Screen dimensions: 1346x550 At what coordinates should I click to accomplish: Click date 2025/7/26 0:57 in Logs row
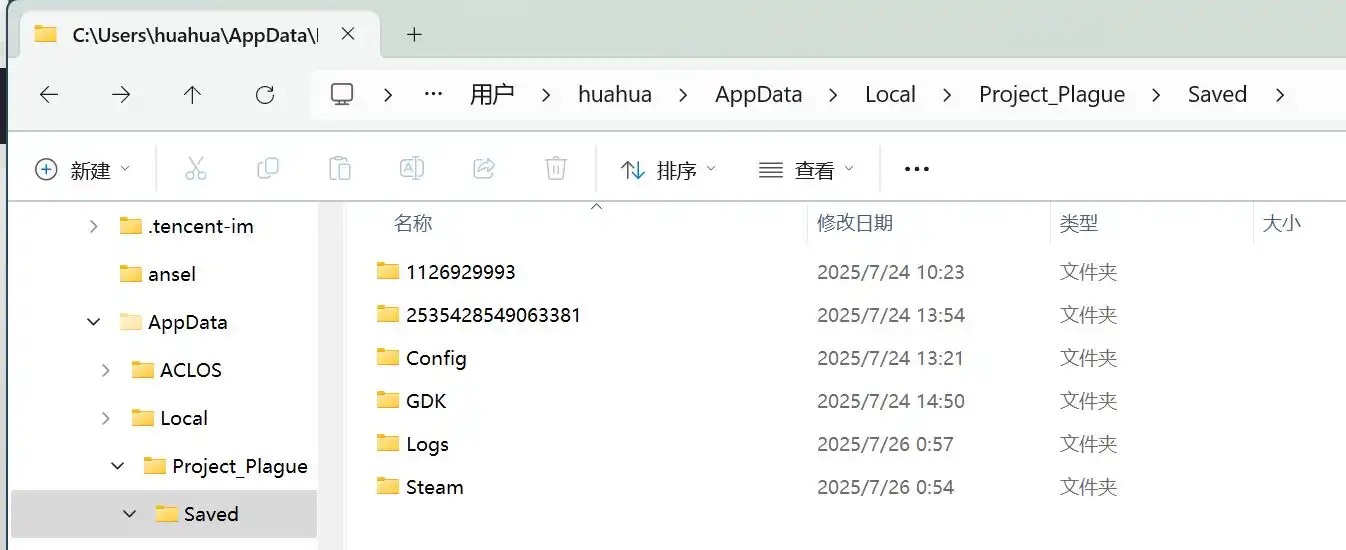(x=885, y=444)
